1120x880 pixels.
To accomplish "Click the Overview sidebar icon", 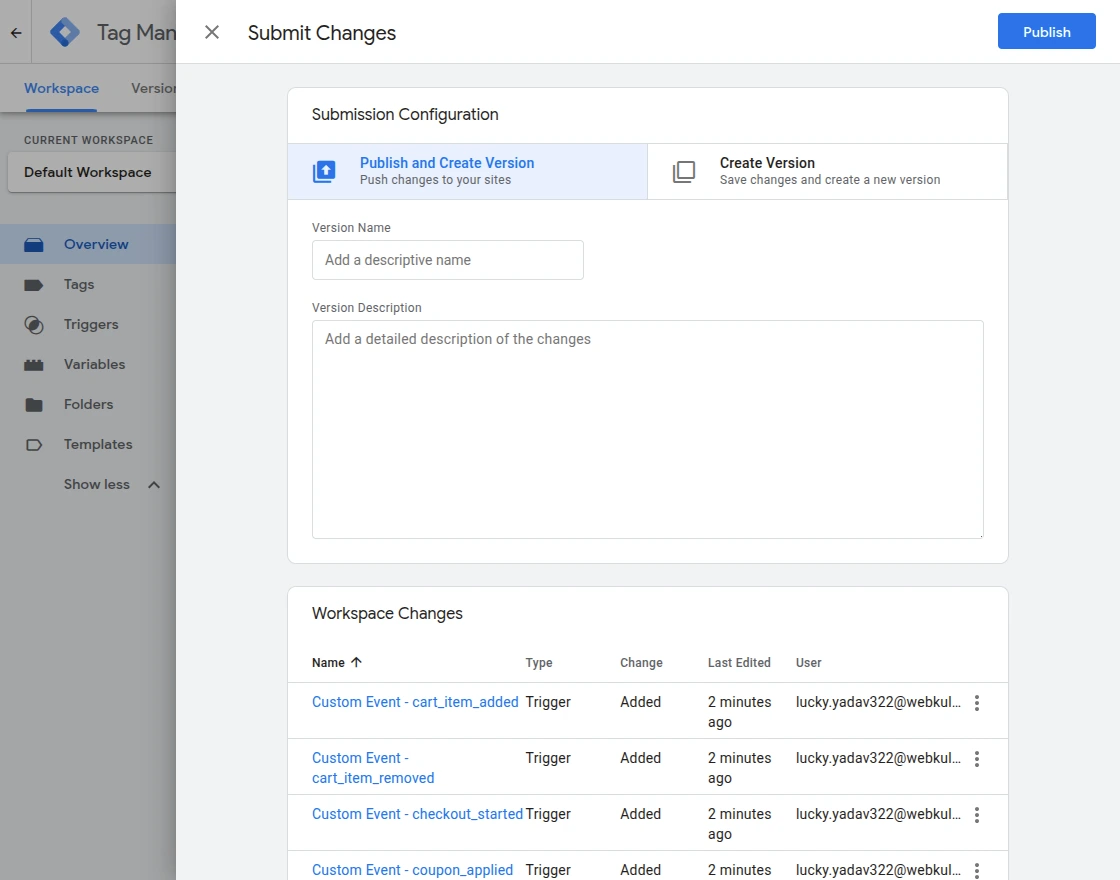I will pos(34,245).
